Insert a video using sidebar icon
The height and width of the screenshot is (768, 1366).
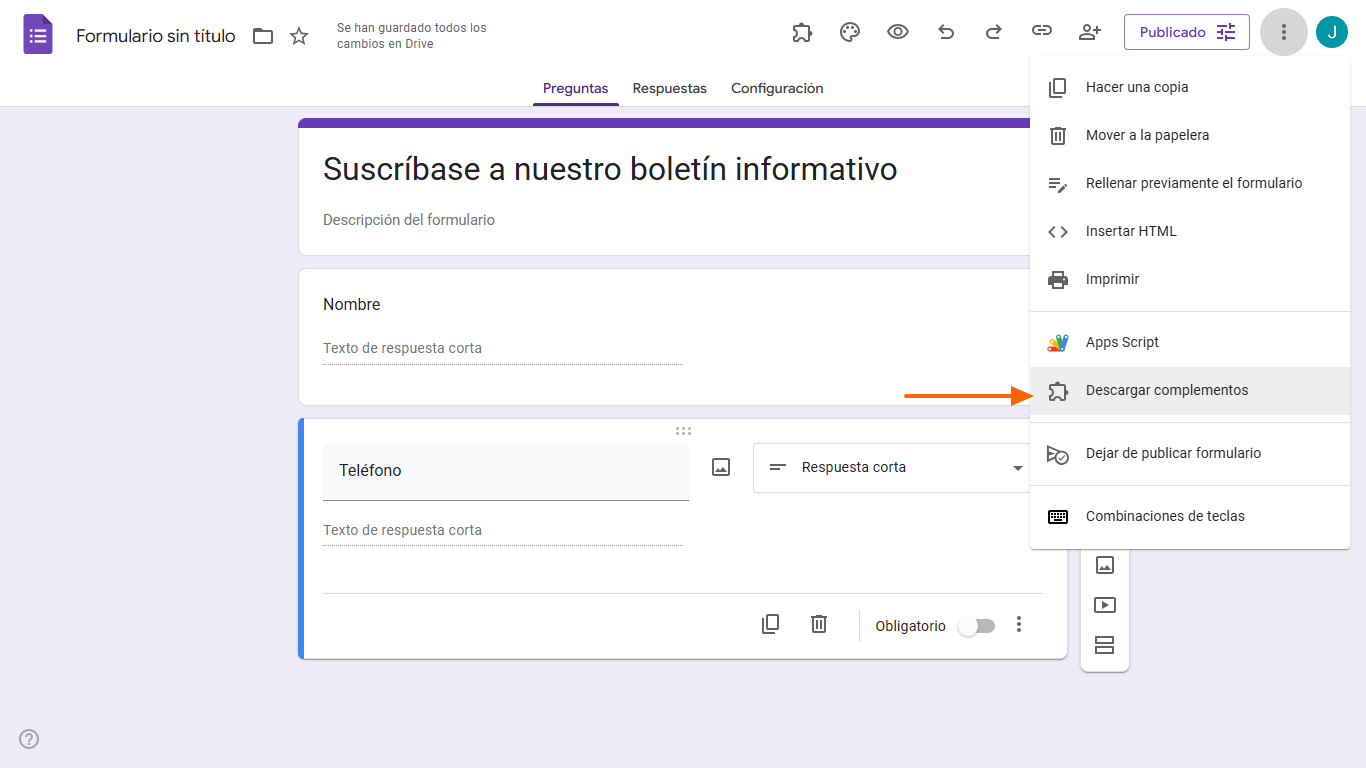tap(1105, 605)
